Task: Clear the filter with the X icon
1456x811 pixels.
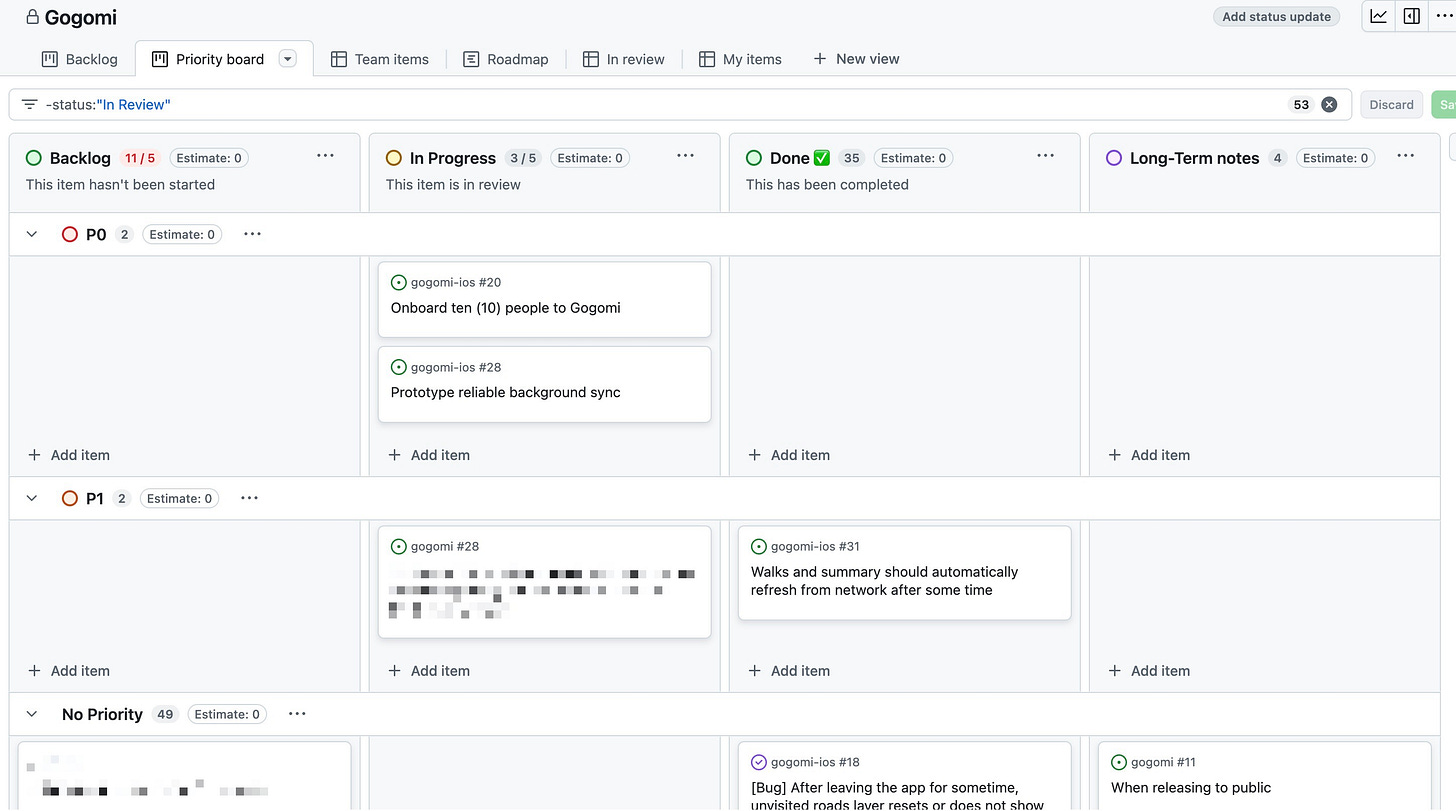Action: click(1329, 104)
